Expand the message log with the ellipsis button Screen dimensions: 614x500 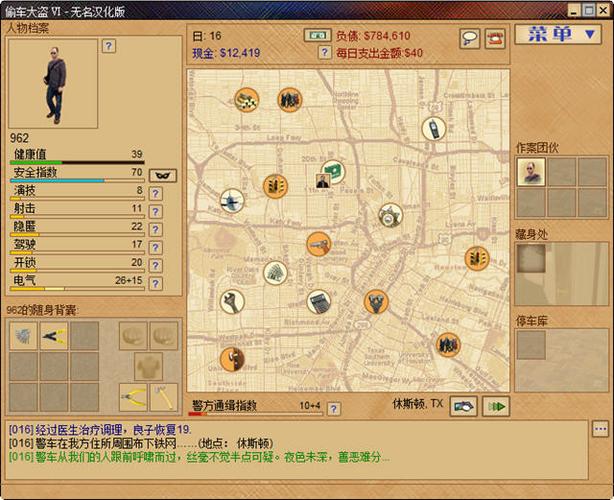click(600, 428)
